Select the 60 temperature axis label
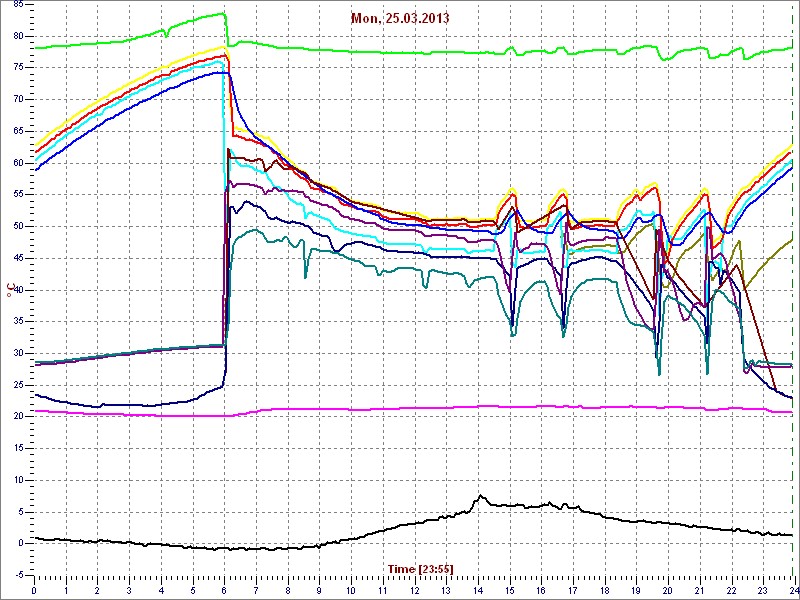 point(18,163)
